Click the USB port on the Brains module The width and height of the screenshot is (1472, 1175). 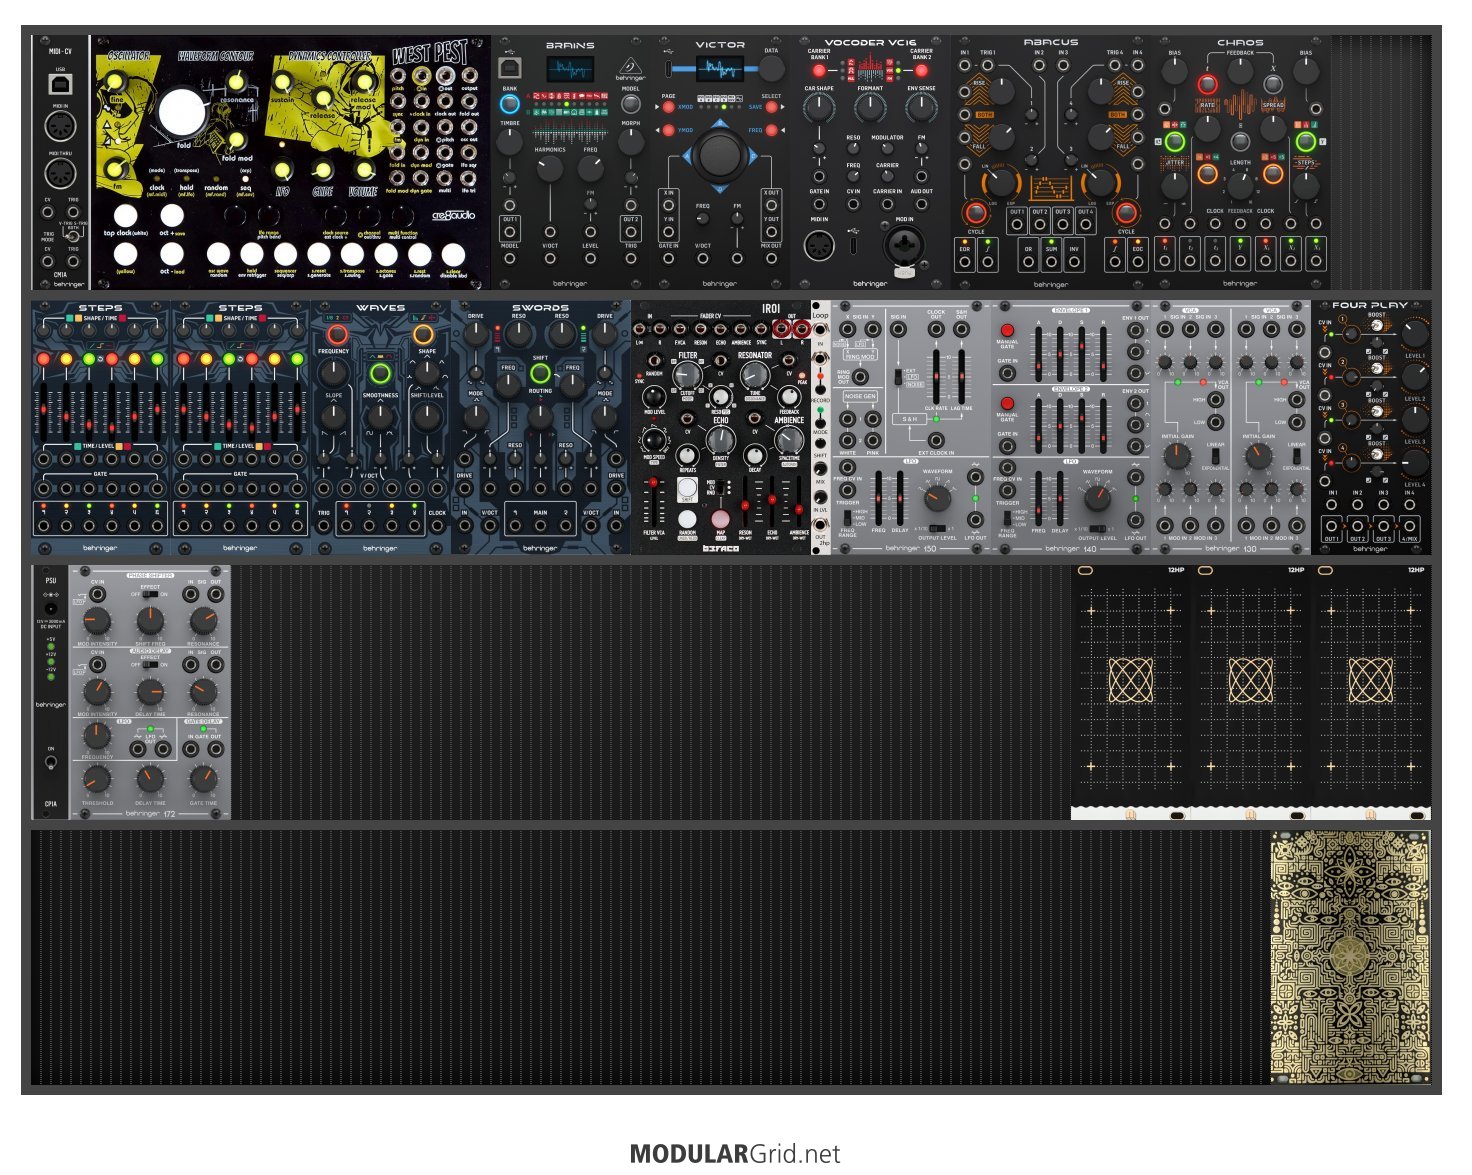point(509,67)
